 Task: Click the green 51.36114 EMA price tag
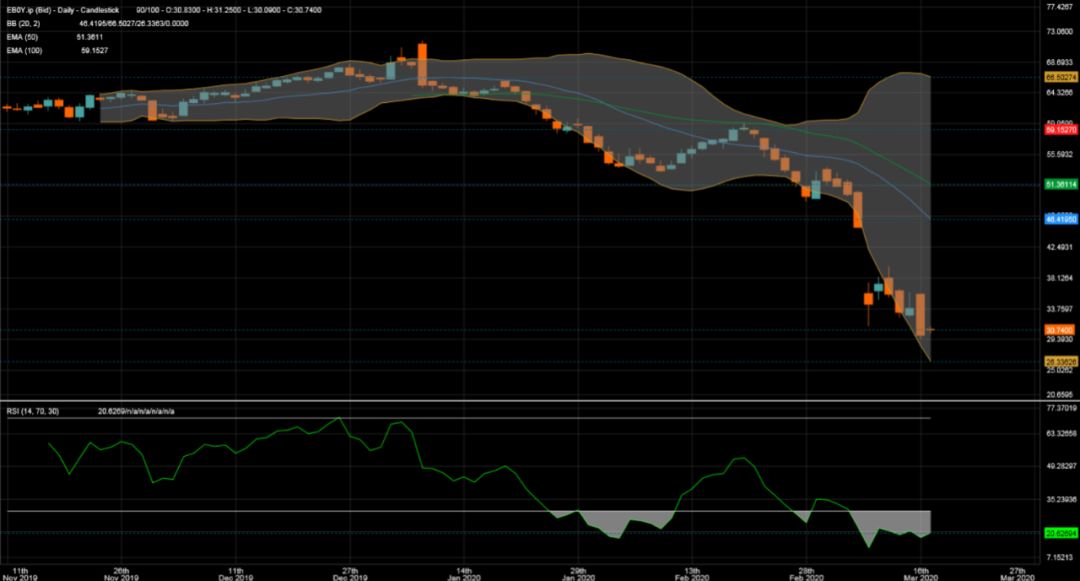[1060, 185]
